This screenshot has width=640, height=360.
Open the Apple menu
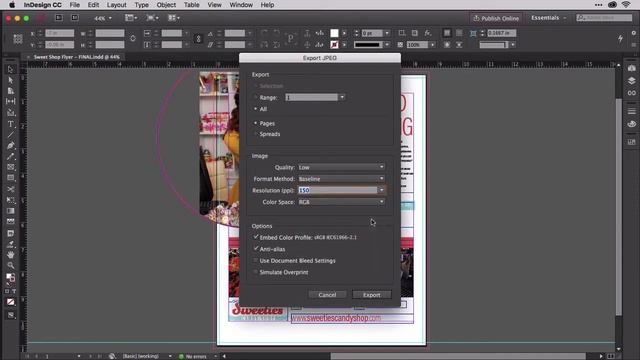point(12,5)
